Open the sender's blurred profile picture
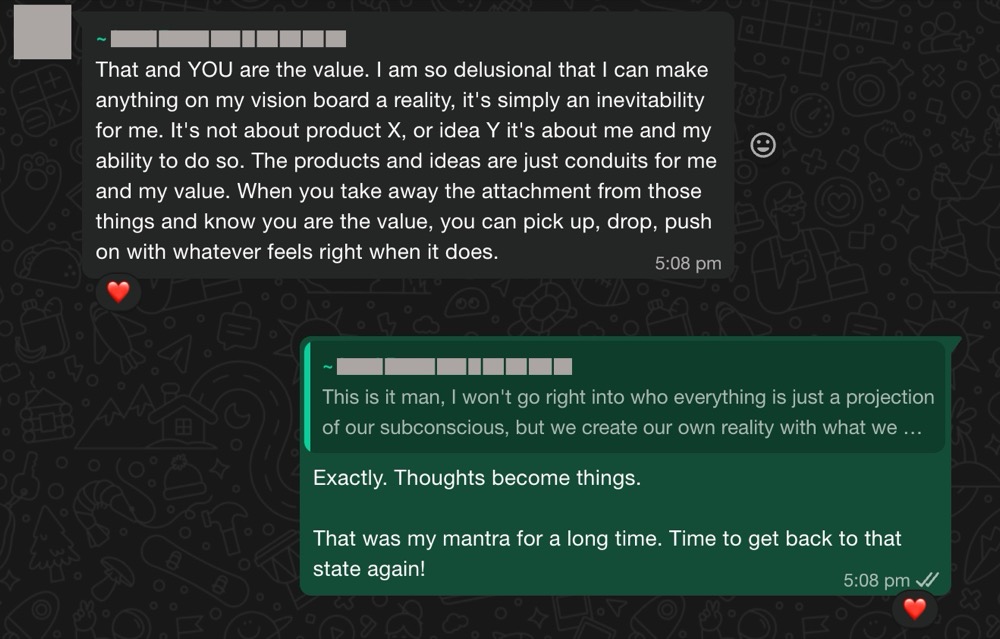Image resolution: width=1000 pixels, height=639 pixels. [x=42, y=31]
